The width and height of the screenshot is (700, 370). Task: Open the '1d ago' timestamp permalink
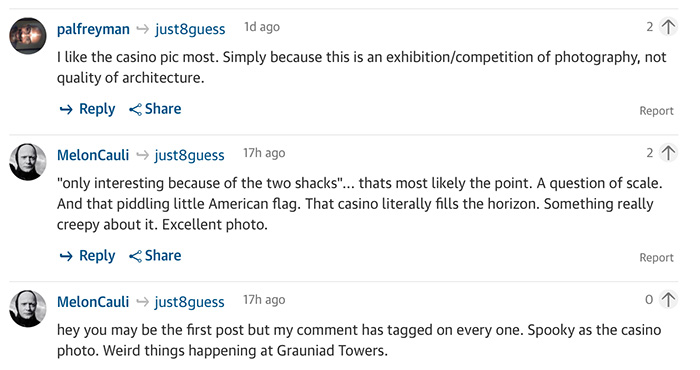[262, 27]
